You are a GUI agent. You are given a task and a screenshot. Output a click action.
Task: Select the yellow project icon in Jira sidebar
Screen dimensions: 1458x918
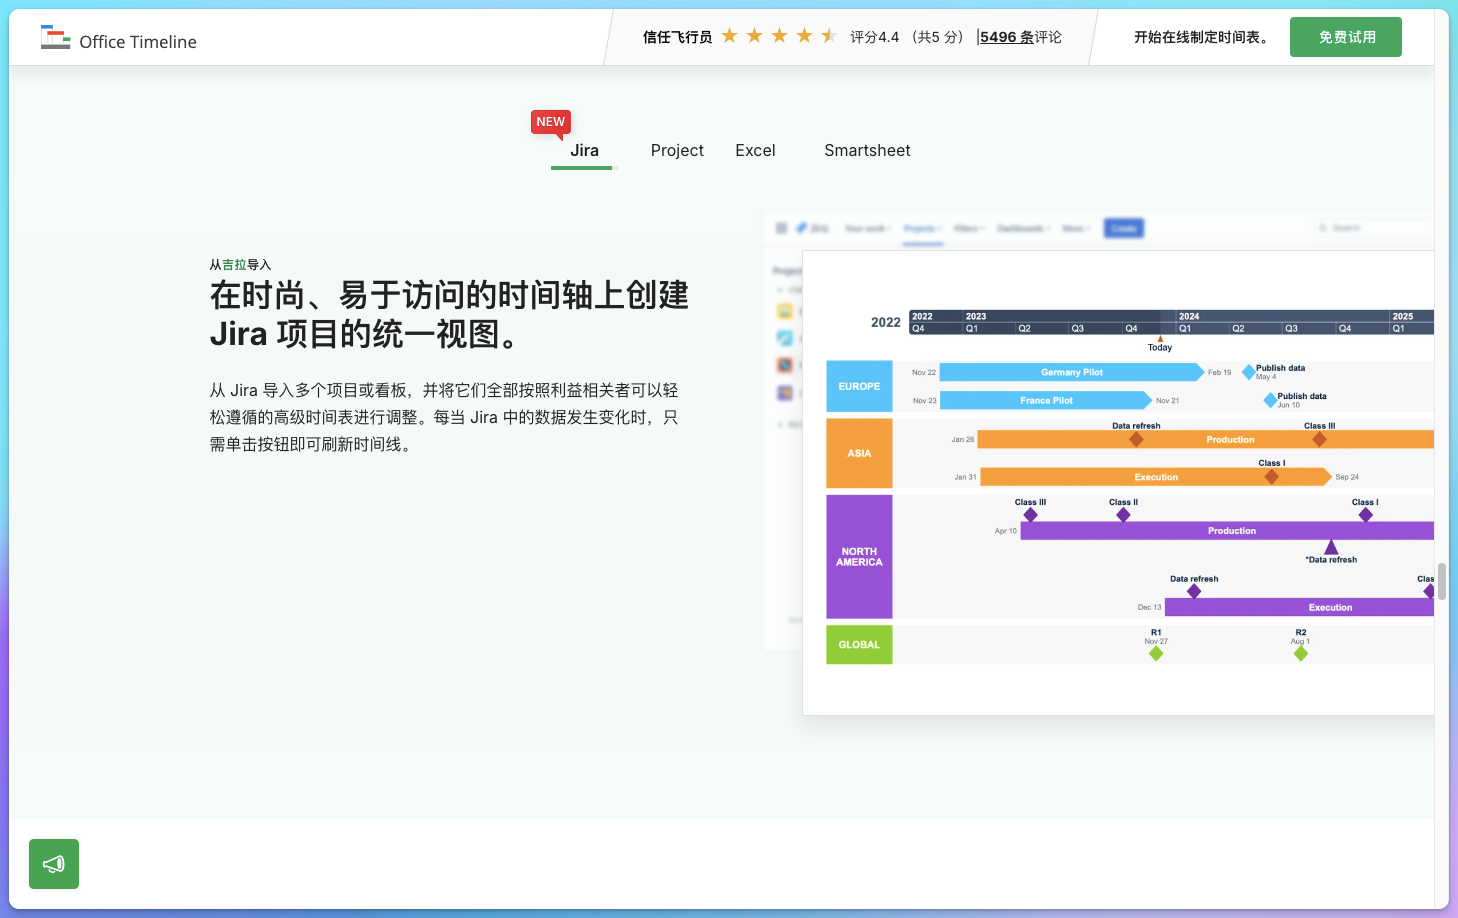click(x=784, y=312)
